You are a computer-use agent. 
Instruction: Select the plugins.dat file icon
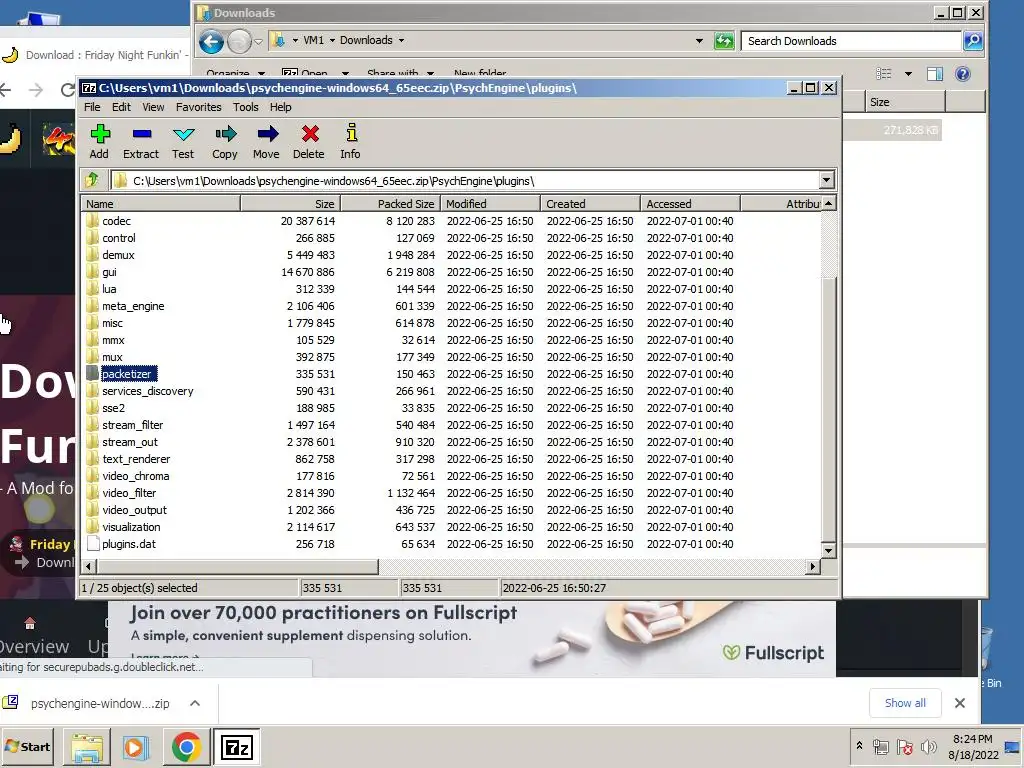93,544
